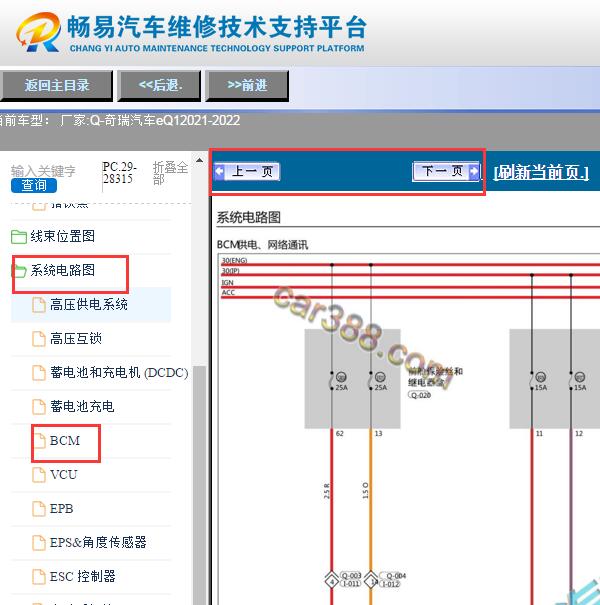Click the scroll-up arrow of tree panel

point(199,160)
